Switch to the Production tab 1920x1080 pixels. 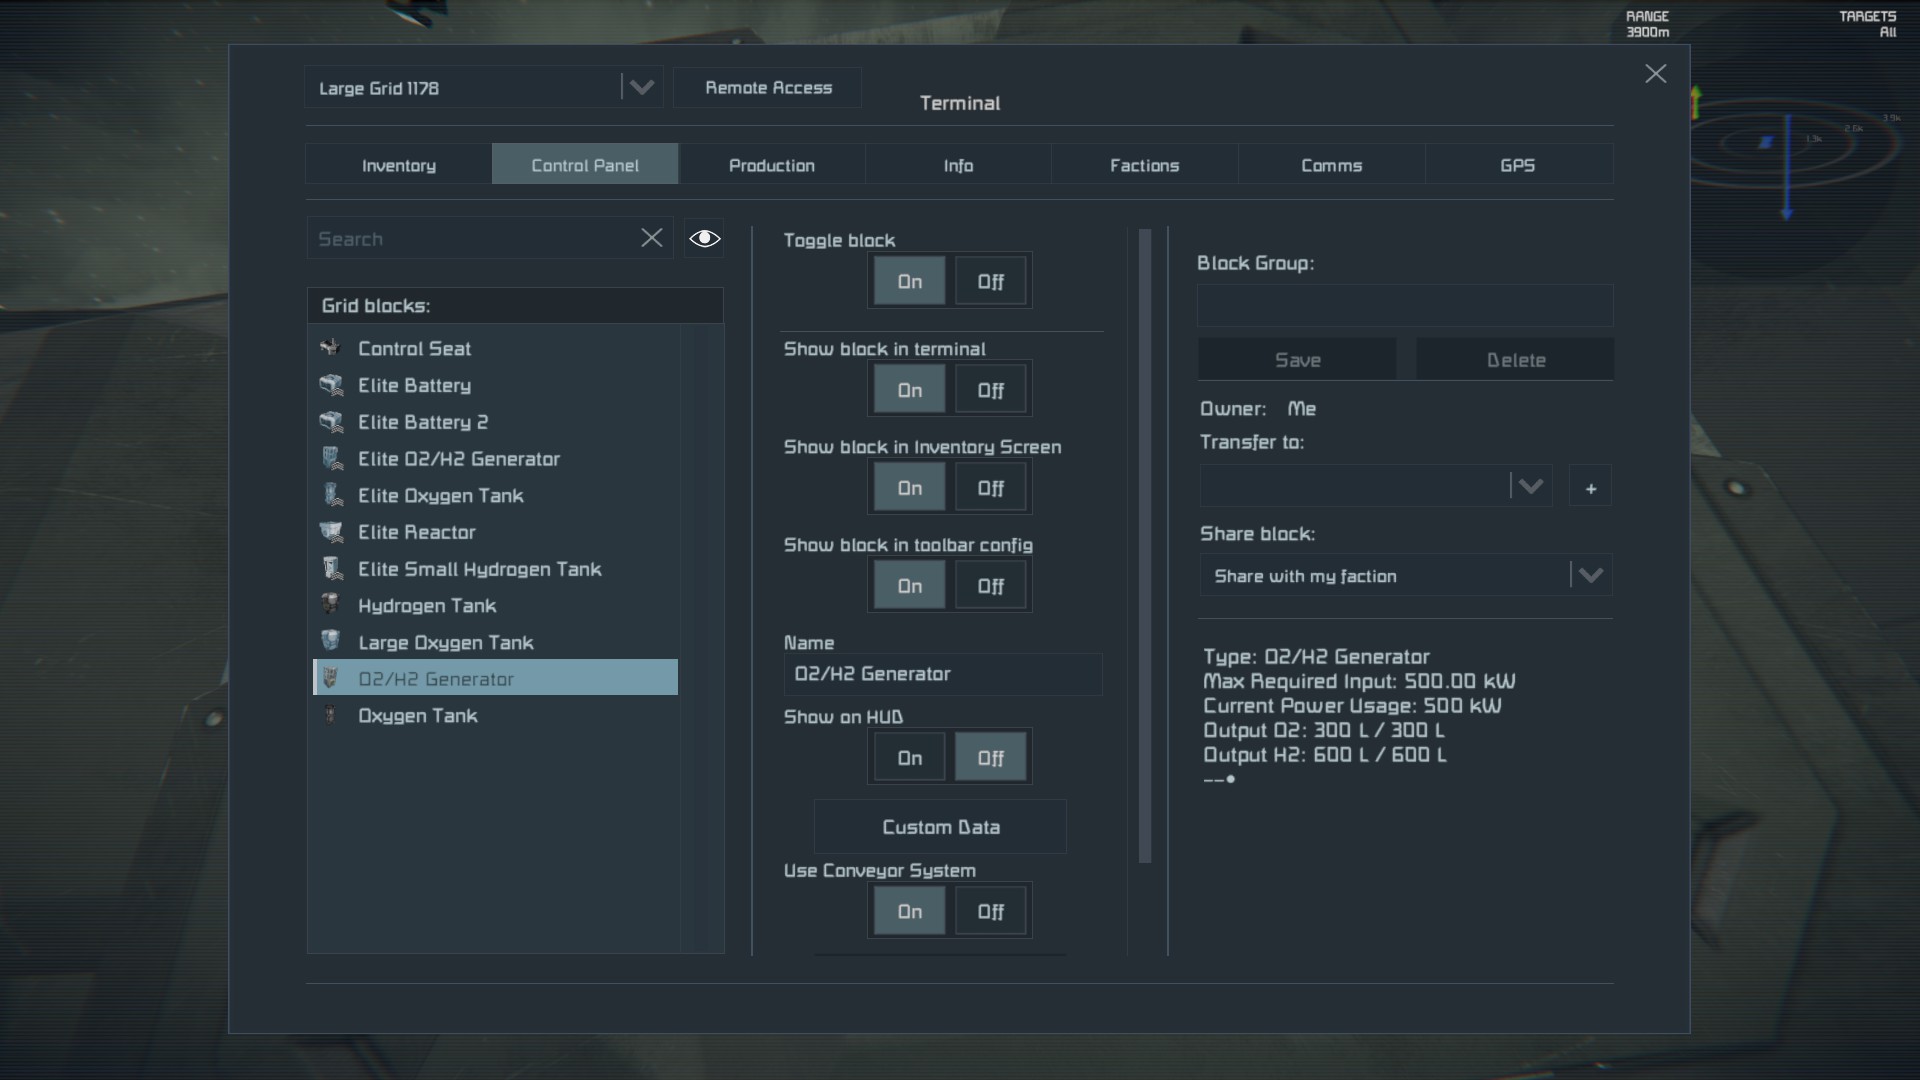click(771, 165)
